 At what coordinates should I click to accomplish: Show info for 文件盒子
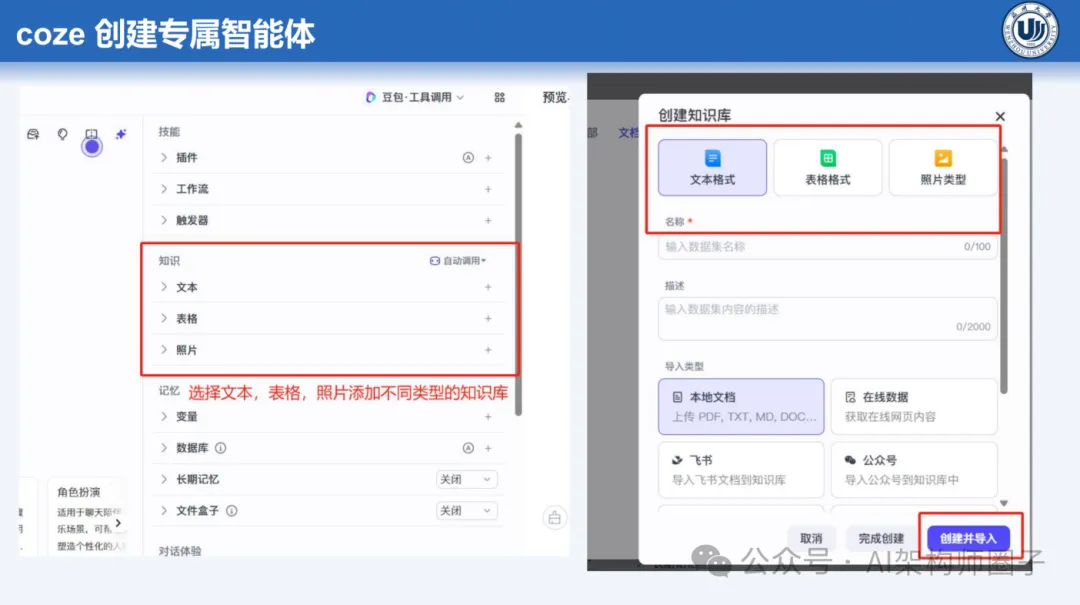pos(231,511)
